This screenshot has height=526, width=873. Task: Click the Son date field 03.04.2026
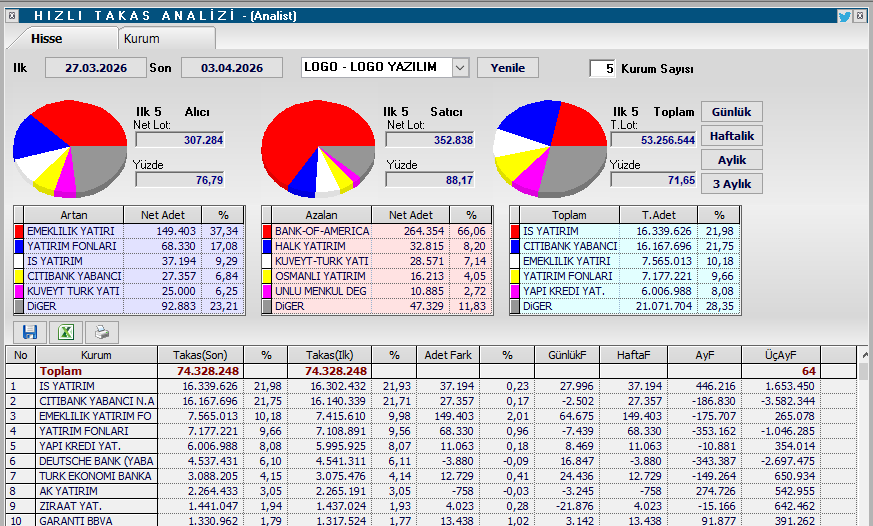[x=232, y=68]
